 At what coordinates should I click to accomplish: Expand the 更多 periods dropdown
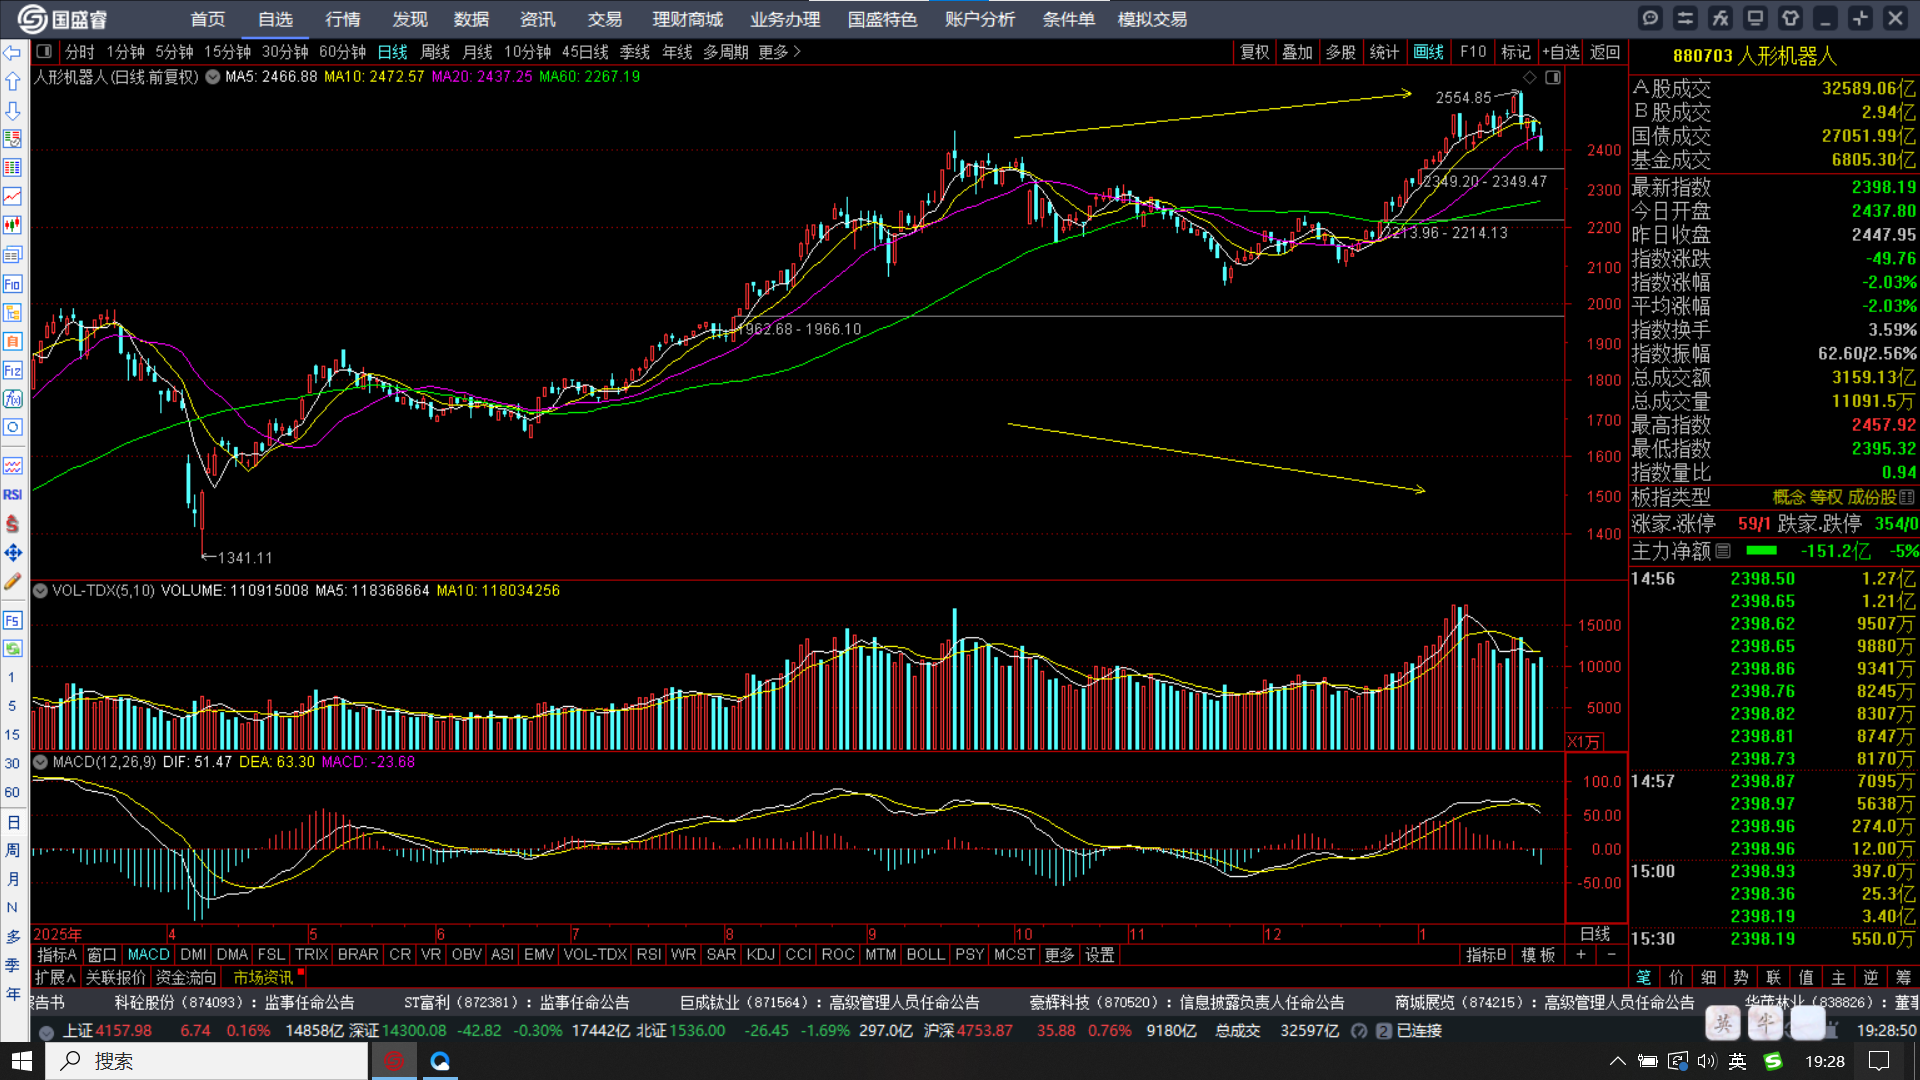779,52
